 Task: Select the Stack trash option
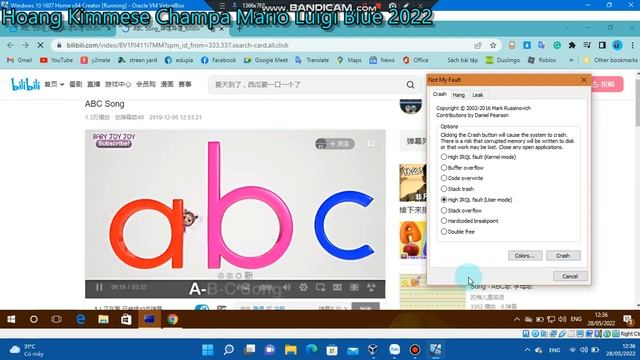457,189
